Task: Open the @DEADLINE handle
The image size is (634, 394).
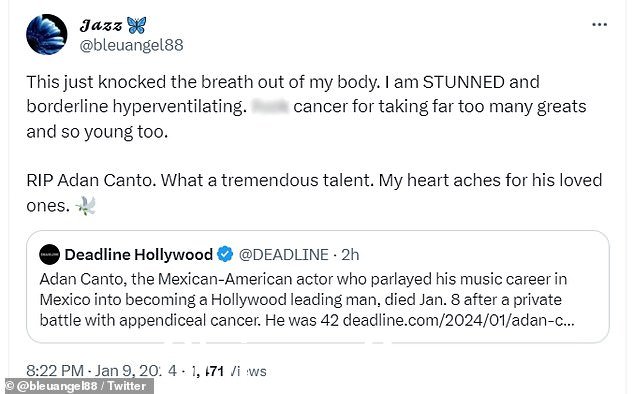Action: (283, 255)
